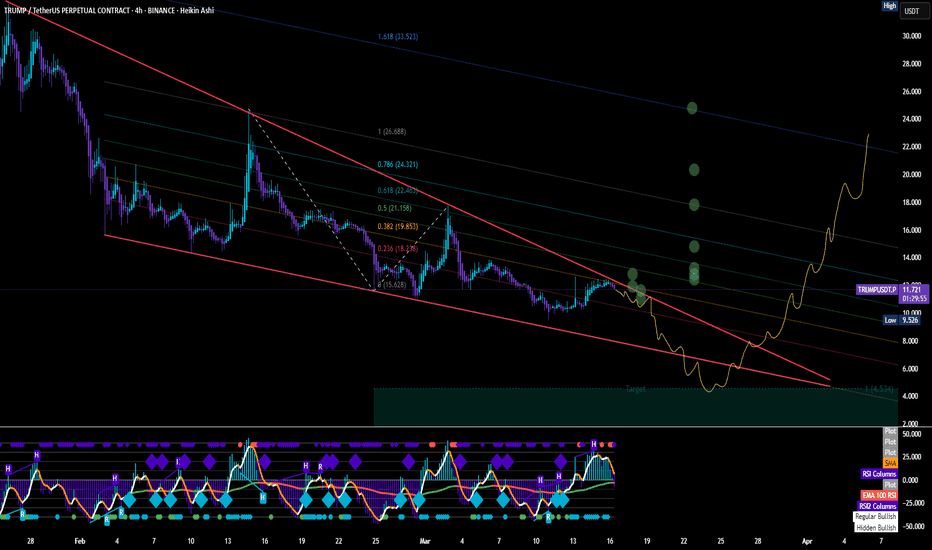
Task: Click the 30.000 price axis value
Action: click(911, 36)
